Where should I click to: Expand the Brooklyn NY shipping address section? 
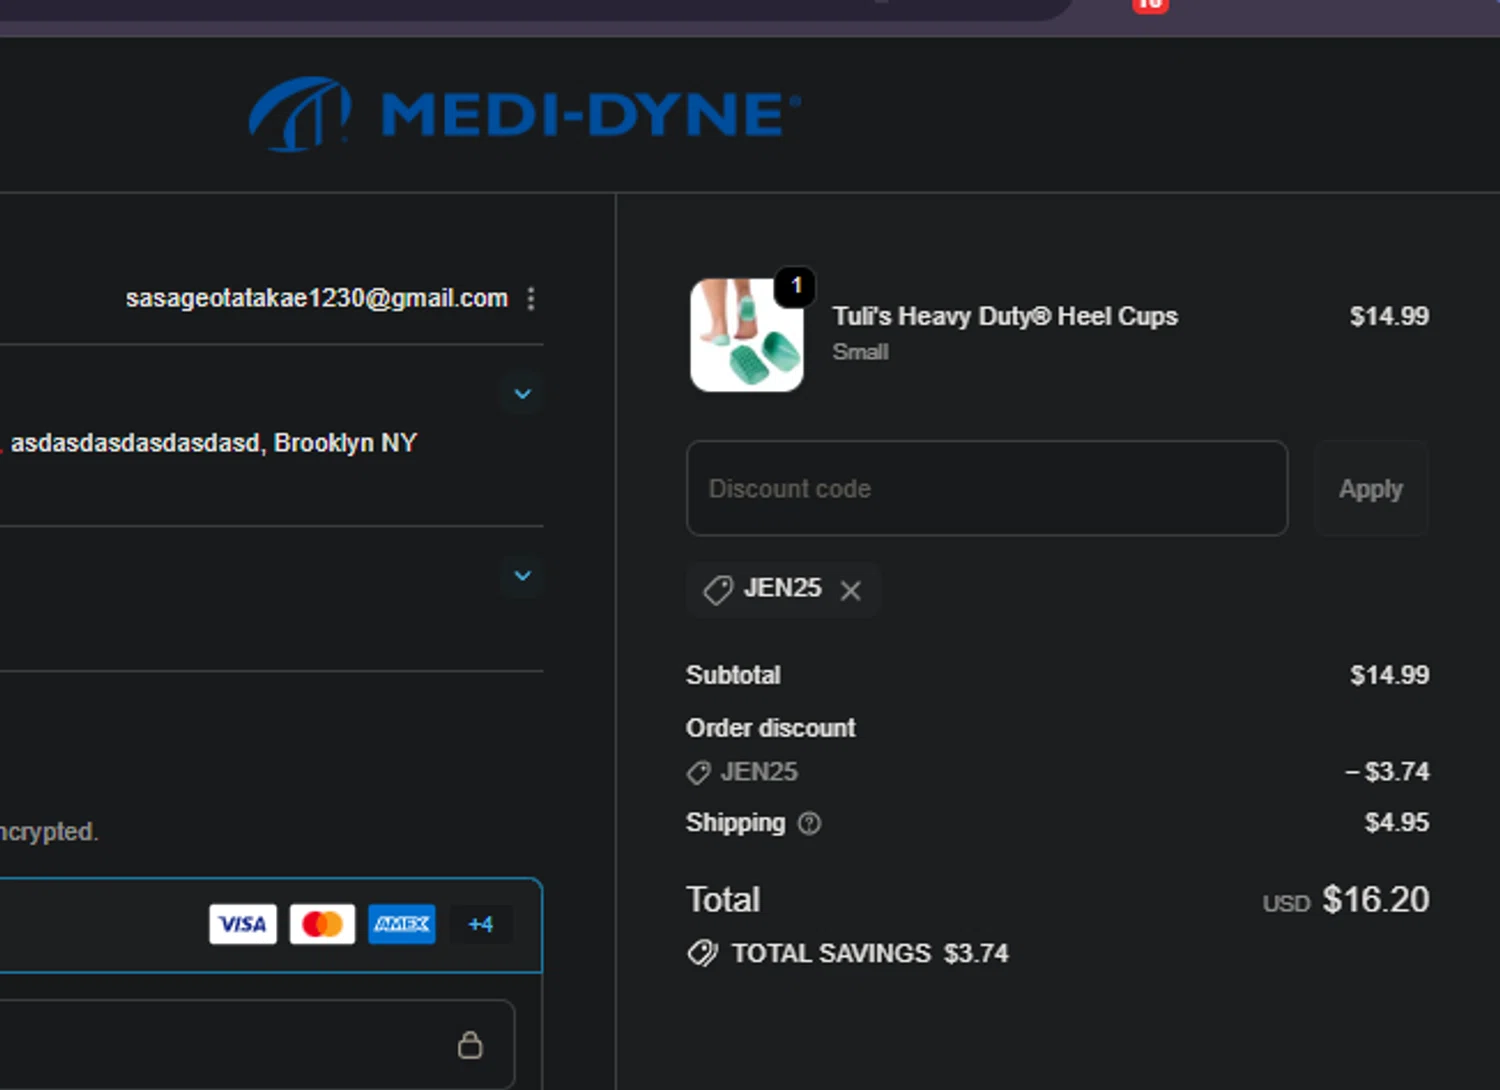tap(522, 394)
